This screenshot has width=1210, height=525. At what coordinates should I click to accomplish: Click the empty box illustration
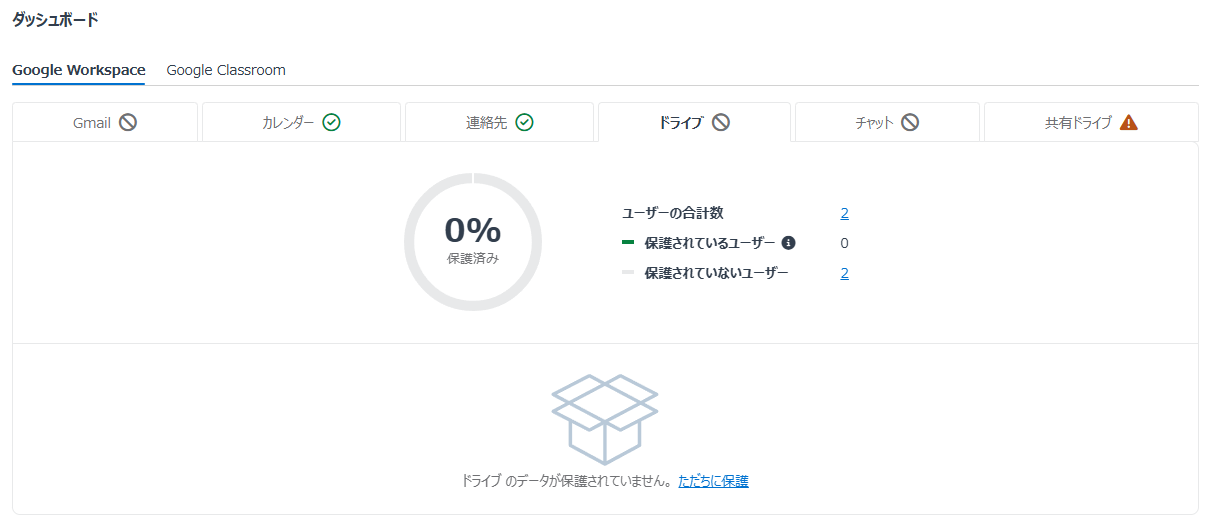605,416
